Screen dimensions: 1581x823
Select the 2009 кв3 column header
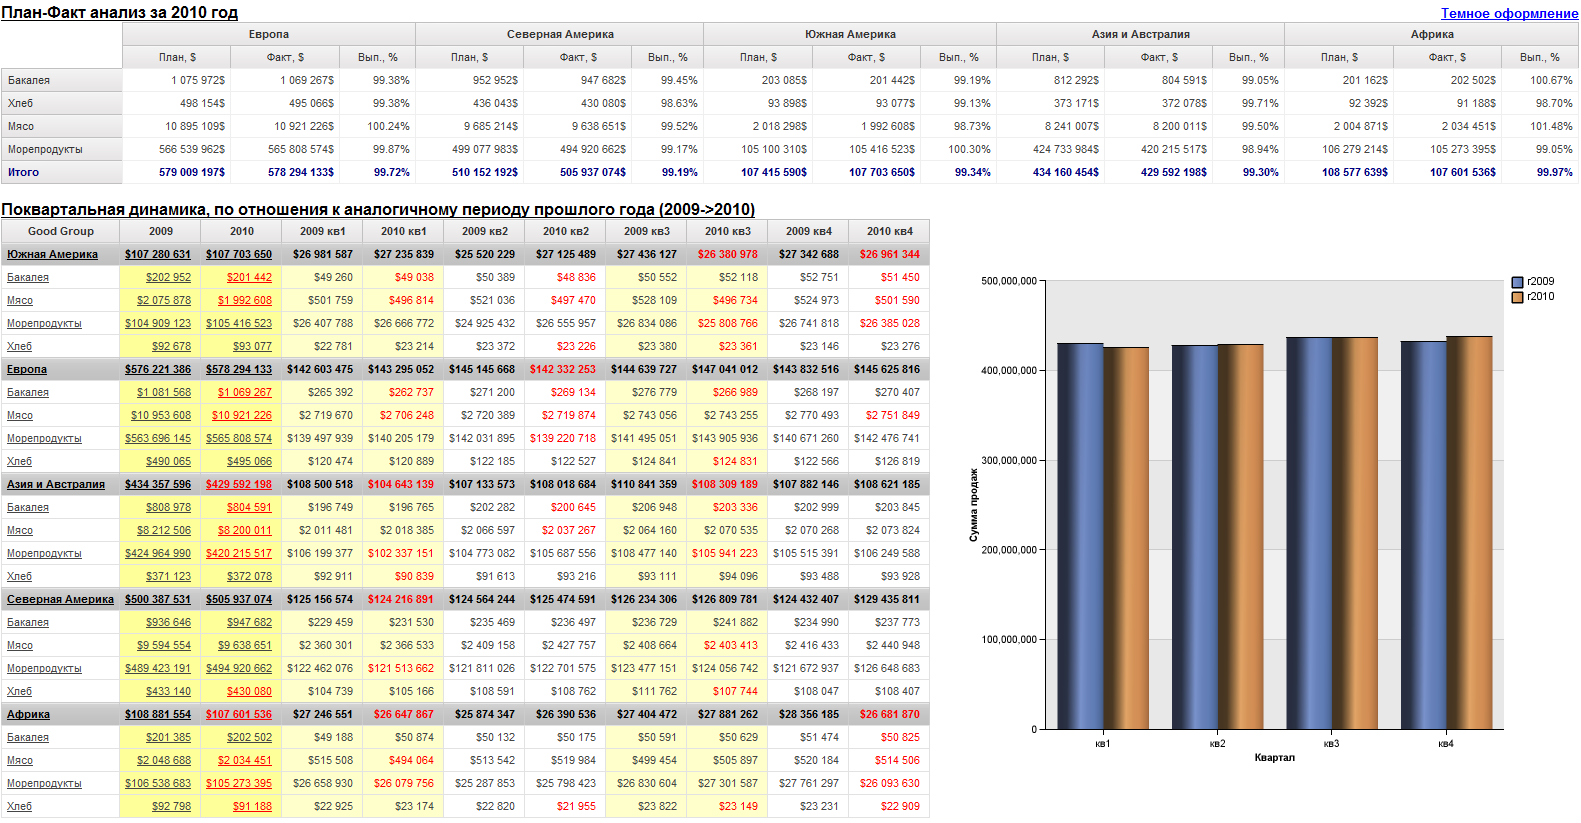click(x=646, y=231)
